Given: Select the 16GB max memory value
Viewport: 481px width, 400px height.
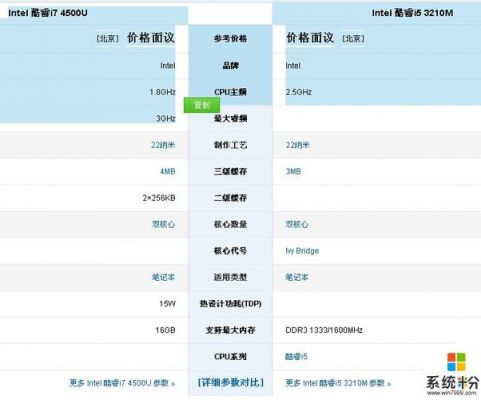Looking at the screenshot, I should pyautogui.click(x=165, y=330).
